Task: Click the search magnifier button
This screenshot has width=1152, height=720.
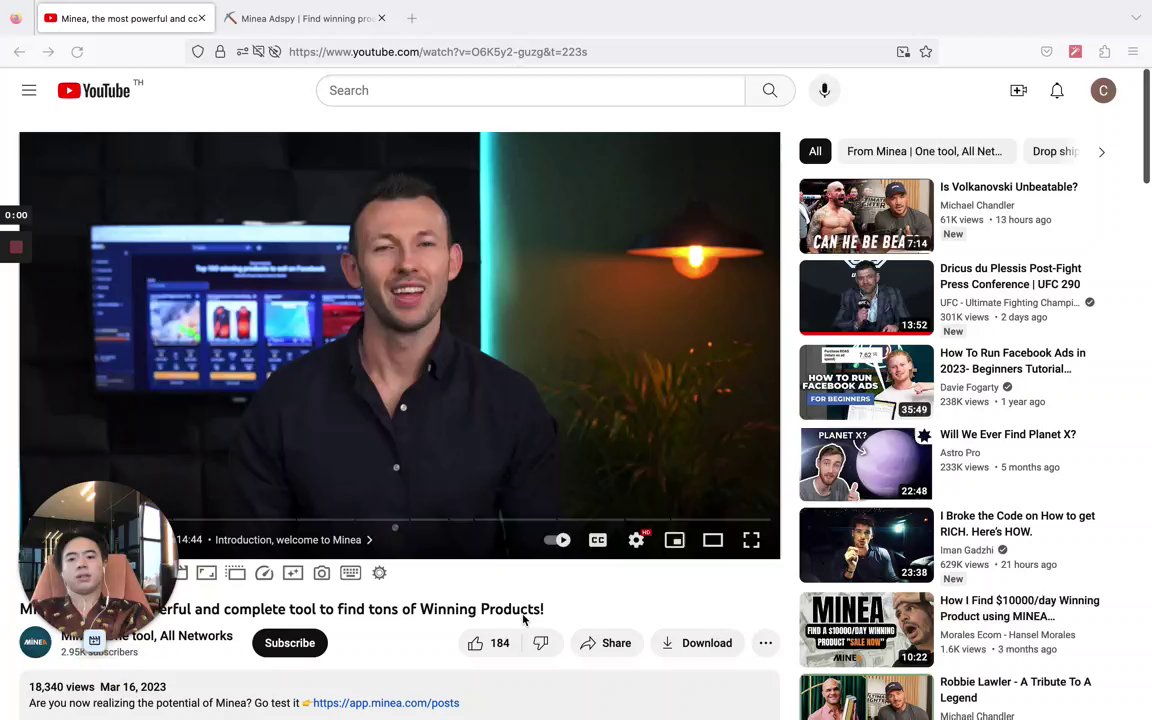Action: click(x=769, y=90)
